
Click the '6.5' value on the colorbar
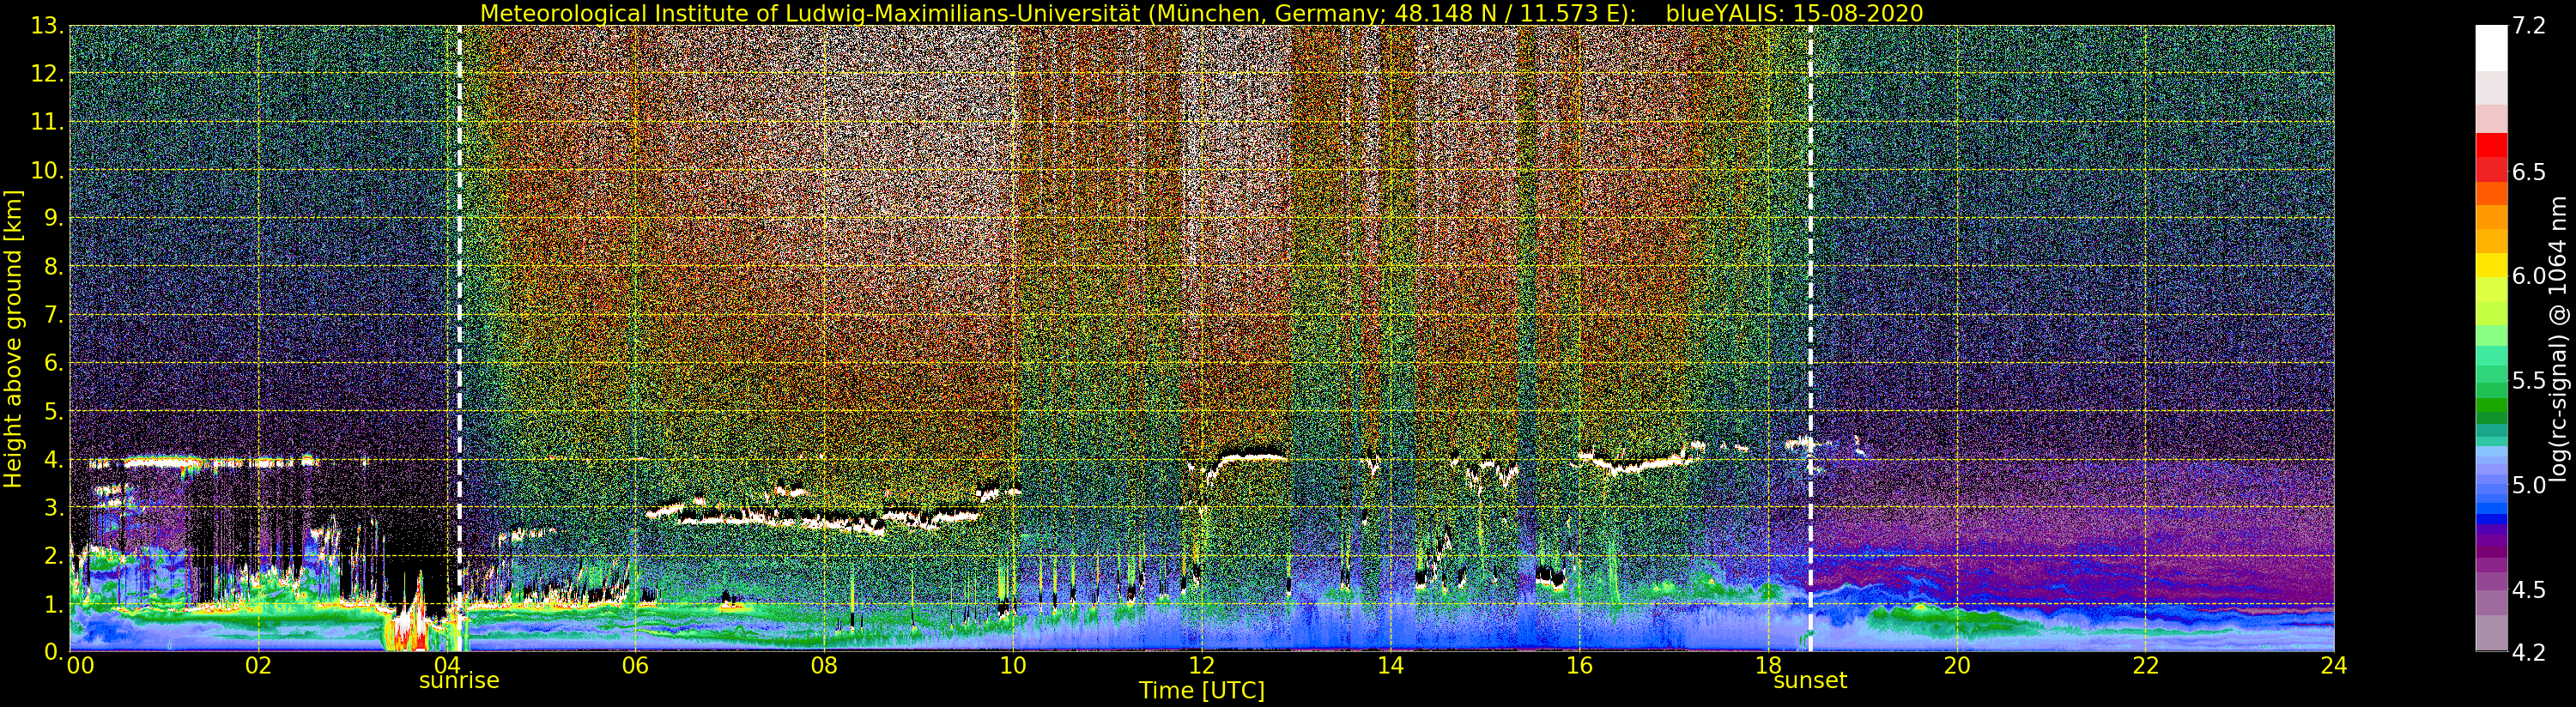click(x=2529, y=172)
